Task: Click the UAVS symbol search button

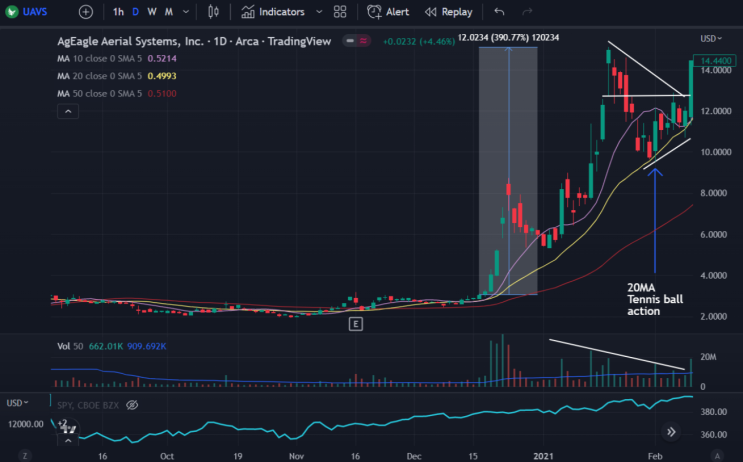Action: (x=27, y=12)
